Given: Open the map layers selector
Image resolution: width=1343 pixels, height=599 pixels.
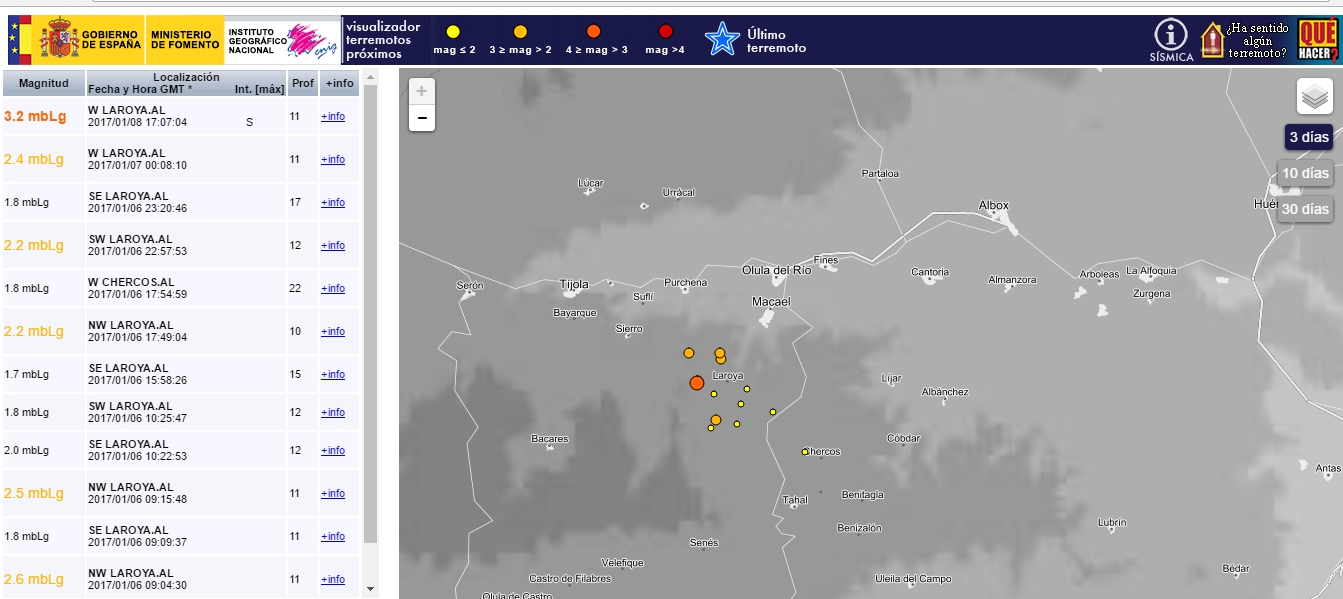Looking at the screenshot, I should (1314, 96).
